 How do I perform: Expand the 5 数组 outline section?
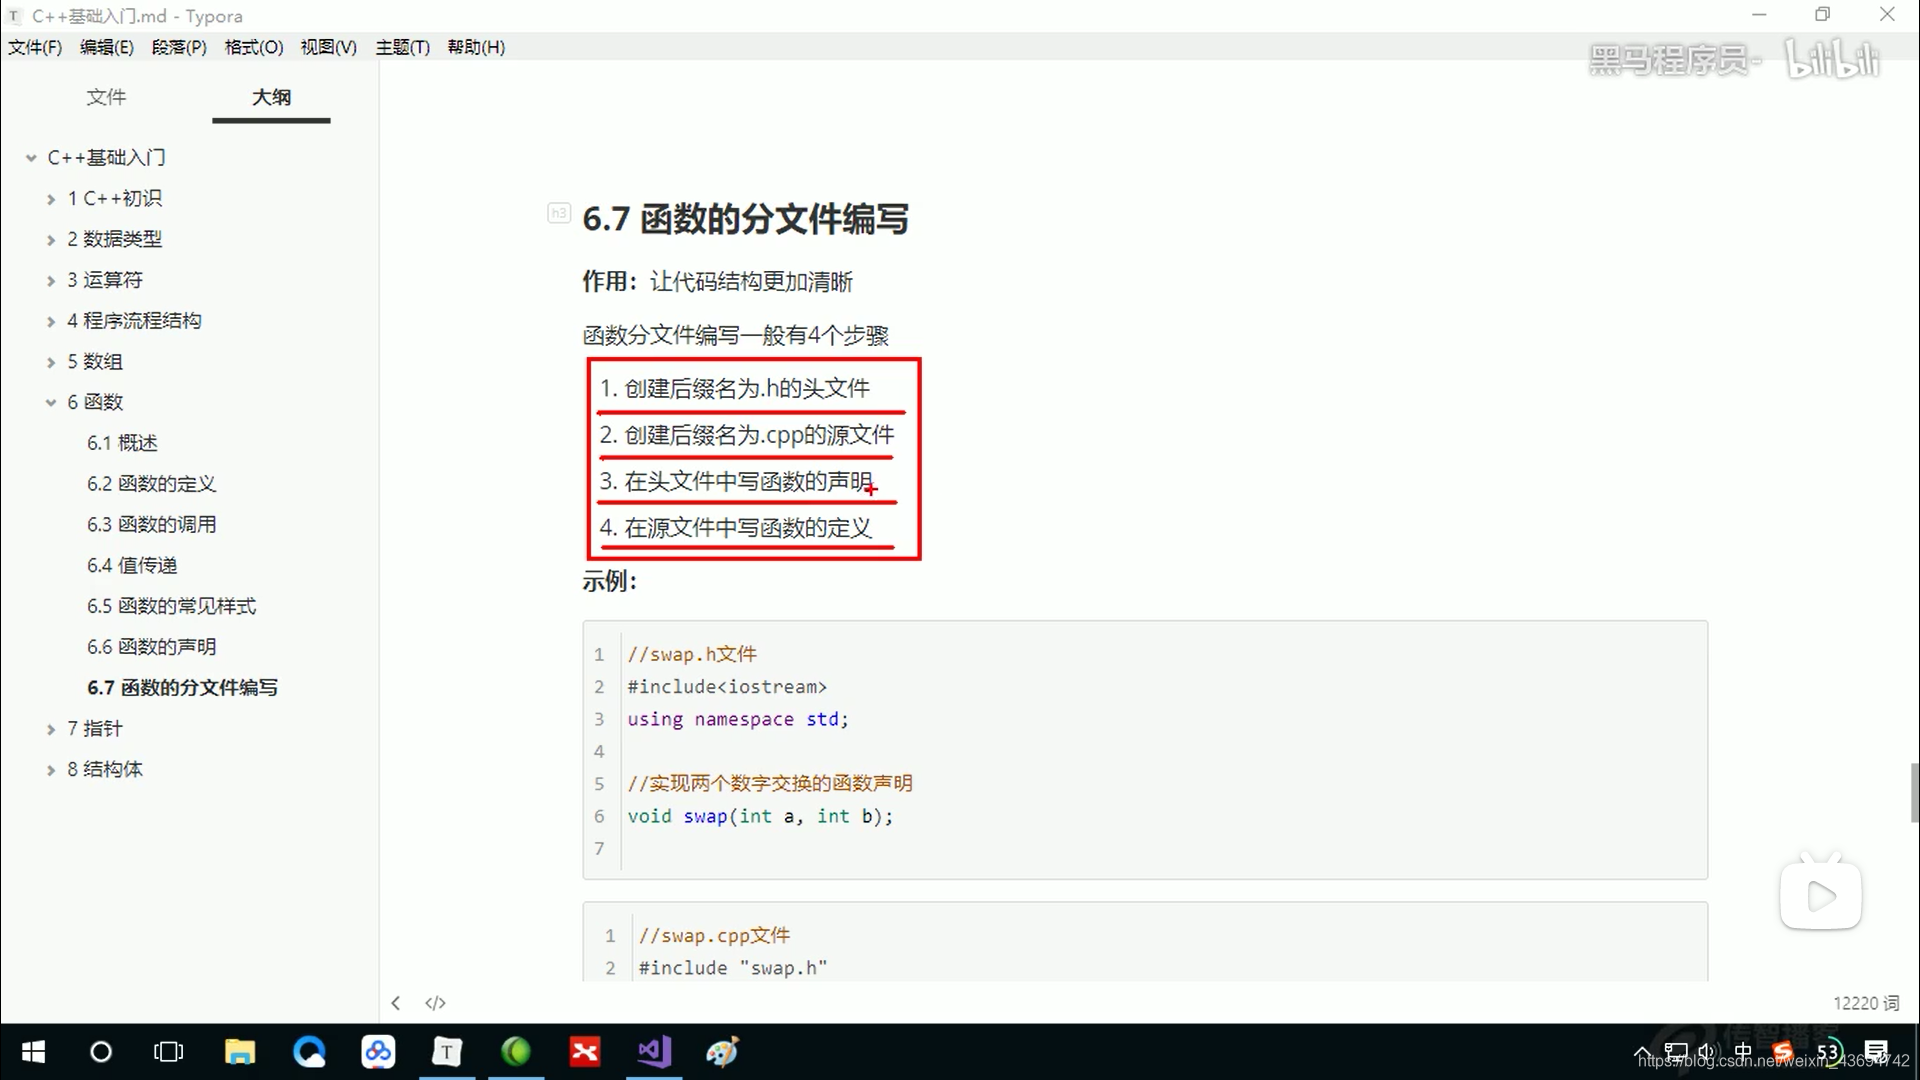coord(51,362)
